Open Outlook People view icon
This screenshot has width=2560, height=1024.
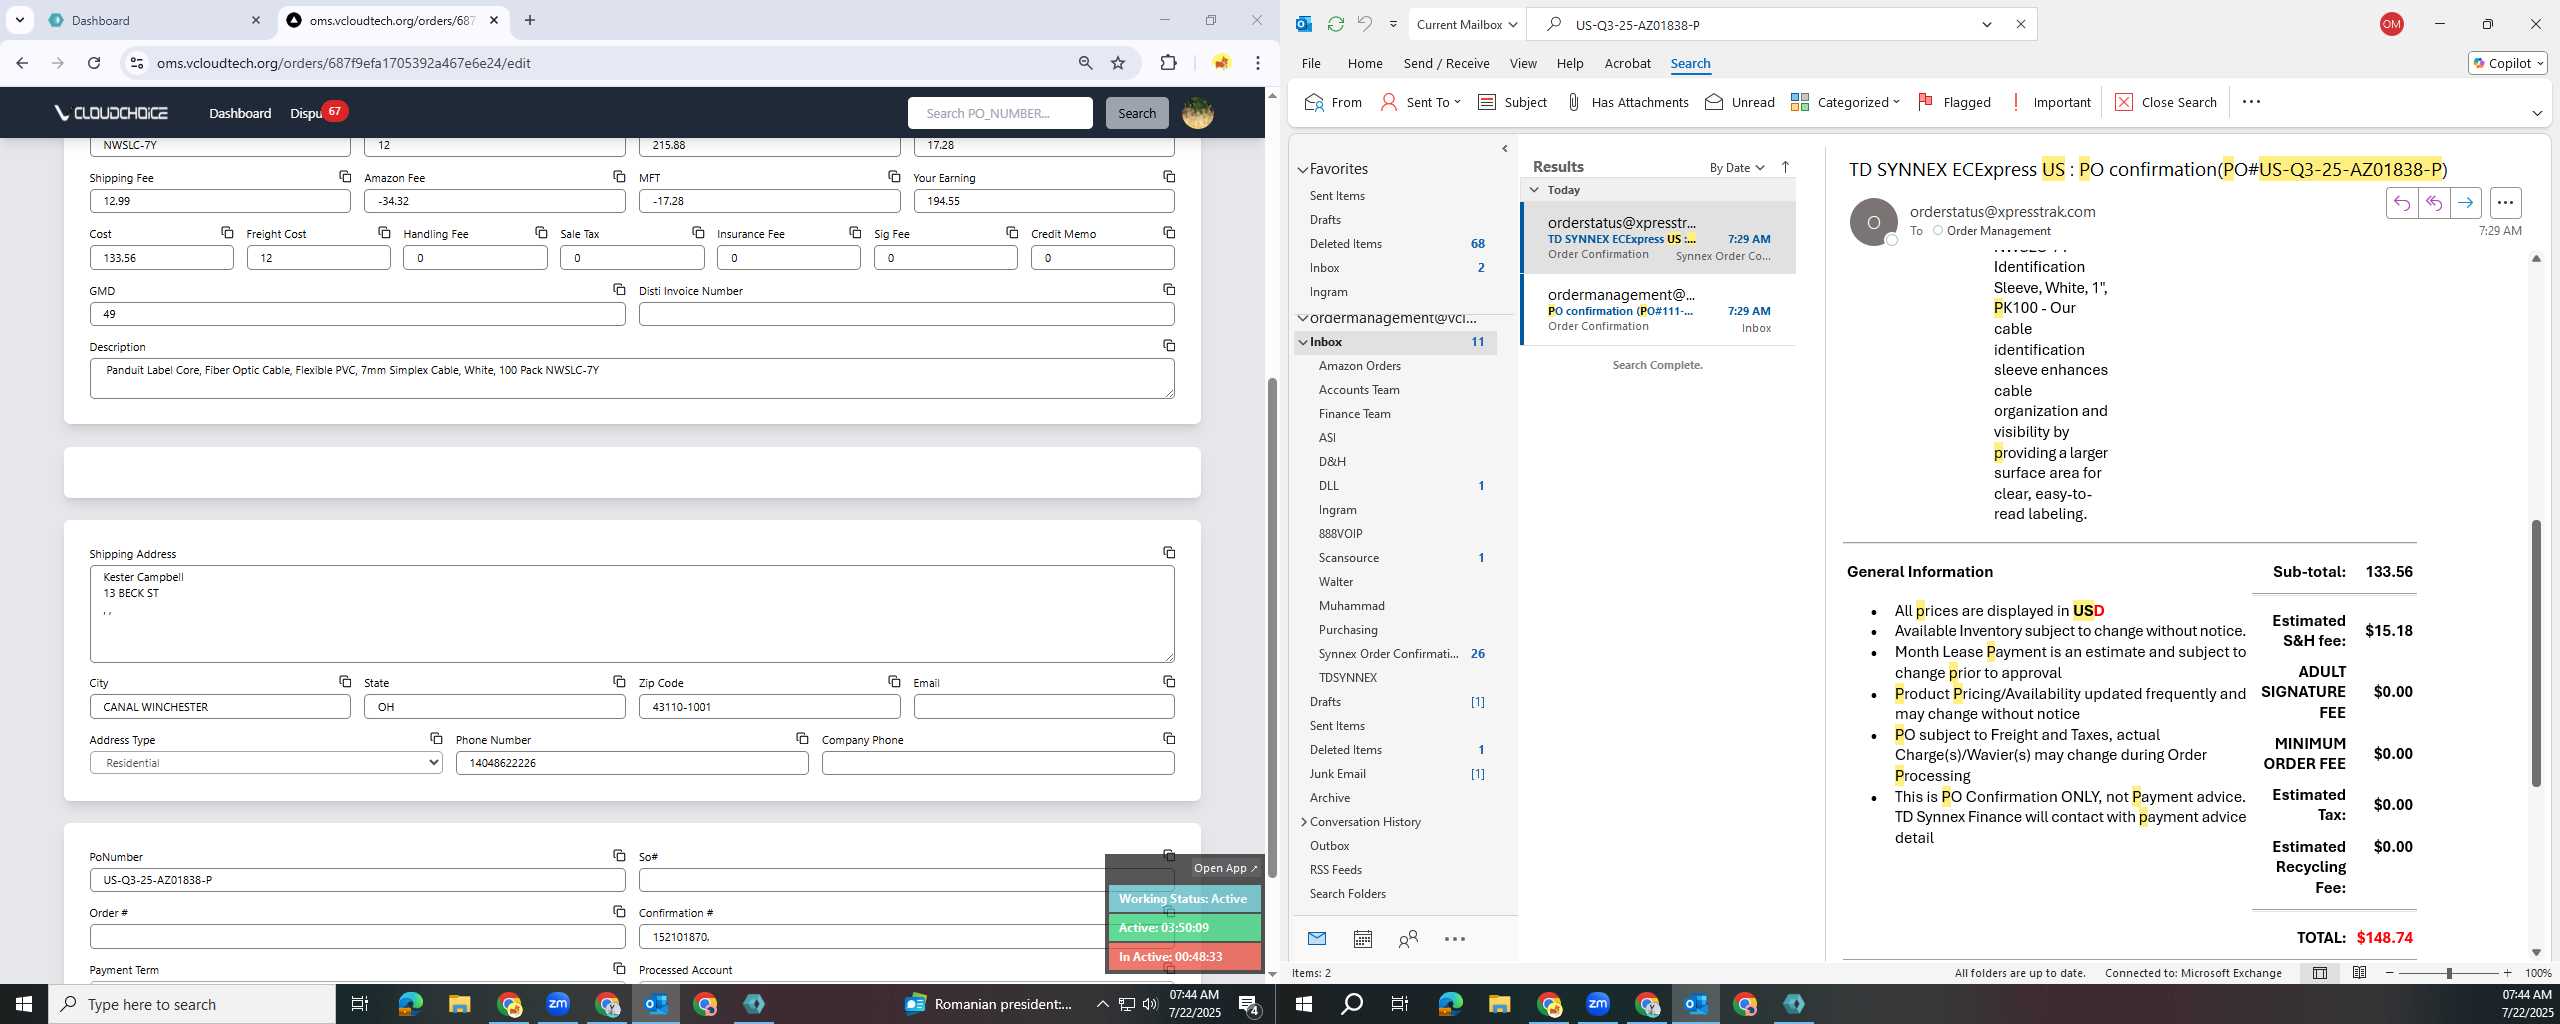1408,939
